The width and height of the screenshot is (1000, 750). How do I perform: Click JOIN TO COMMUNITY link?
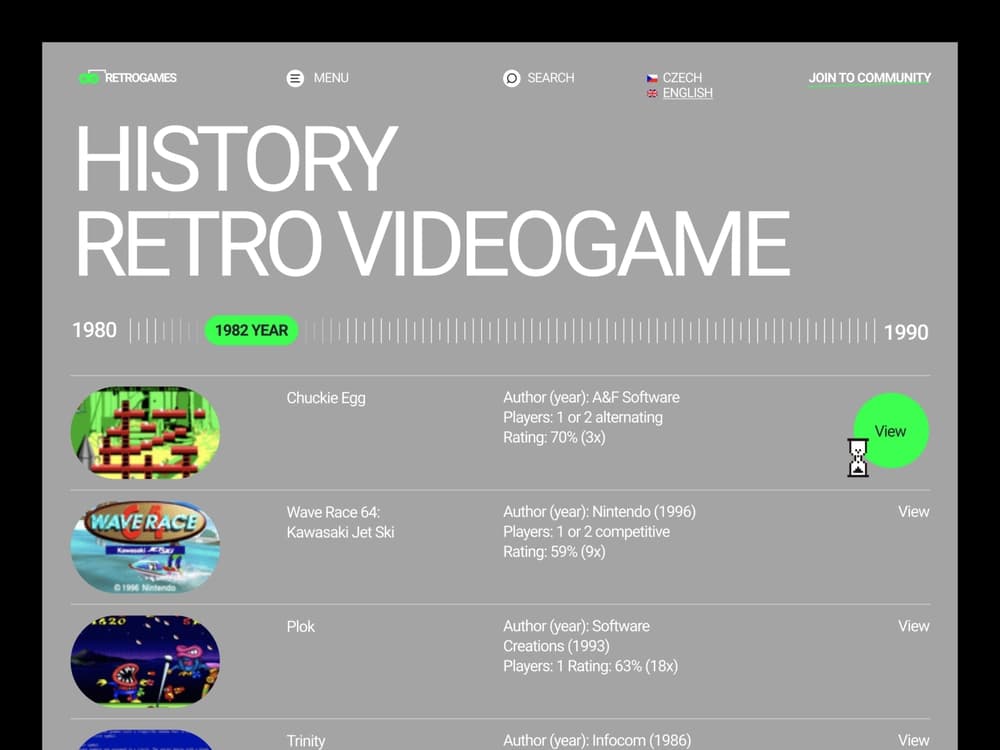pos(870,78)
